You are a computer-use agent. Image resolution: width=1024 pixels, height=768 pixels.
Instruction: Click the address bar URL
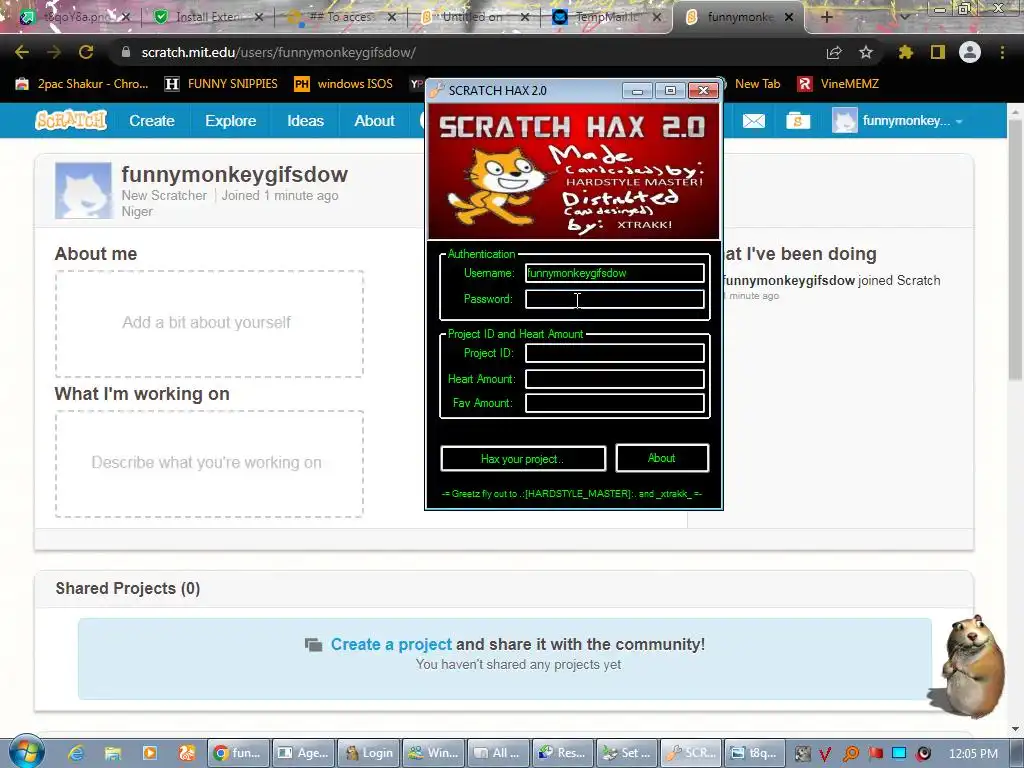(x=278, y=52)
